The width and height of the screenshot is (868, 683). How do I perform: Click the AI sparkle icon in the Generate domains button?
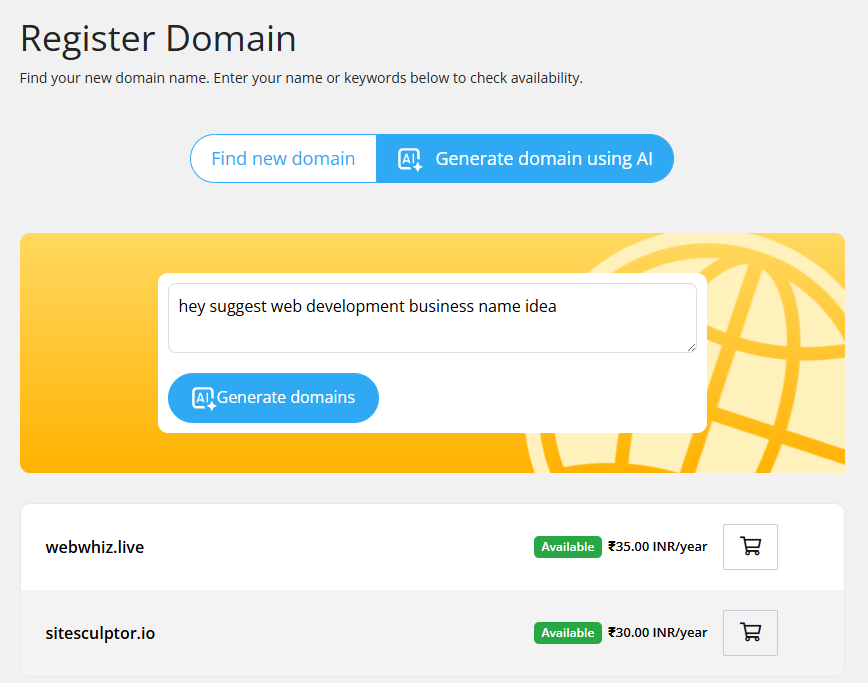tap(204, 398)
